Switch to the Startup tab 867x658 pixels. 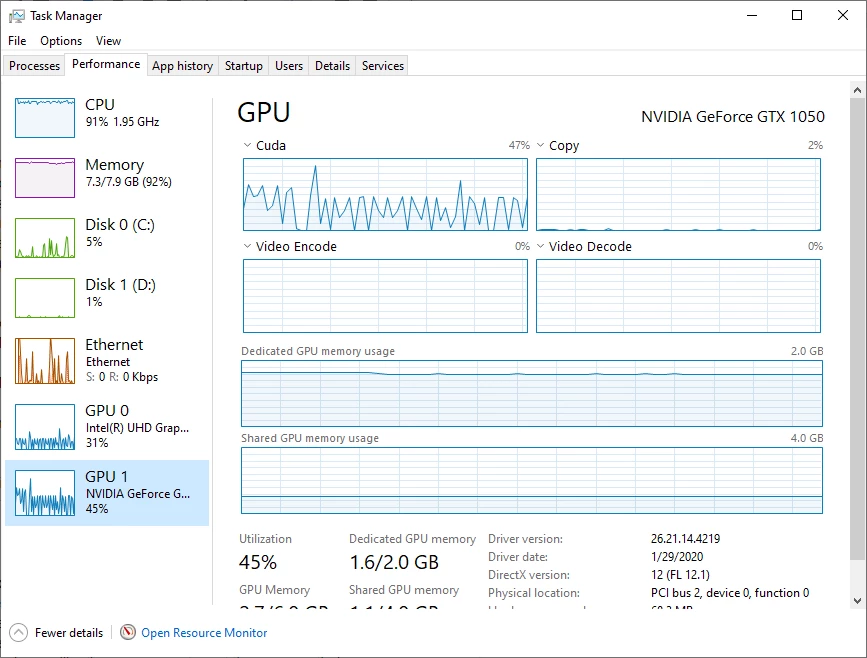(243, 66)
